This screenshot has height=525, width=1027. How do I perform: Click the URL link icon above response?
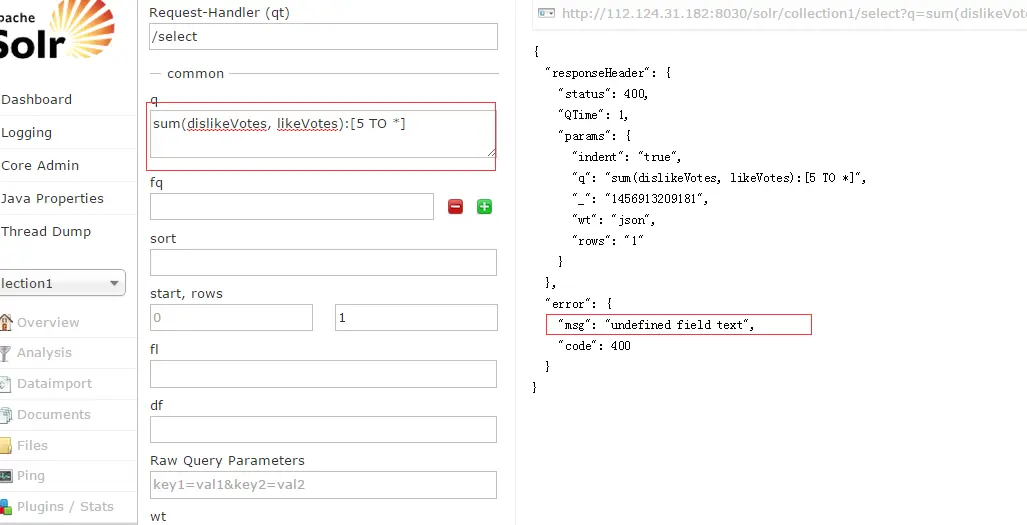click(546, 13)
